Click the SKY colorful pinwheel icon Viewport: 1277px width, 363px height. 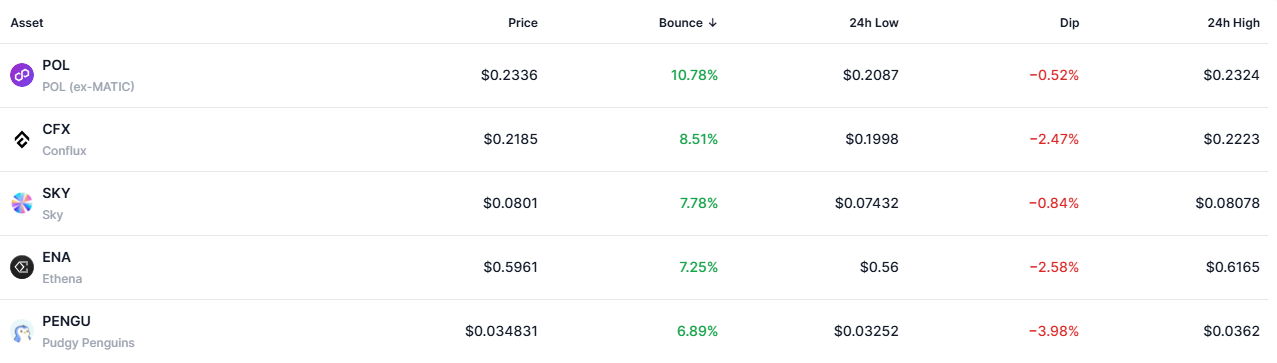pyautogui.click(x=22, y=203)
